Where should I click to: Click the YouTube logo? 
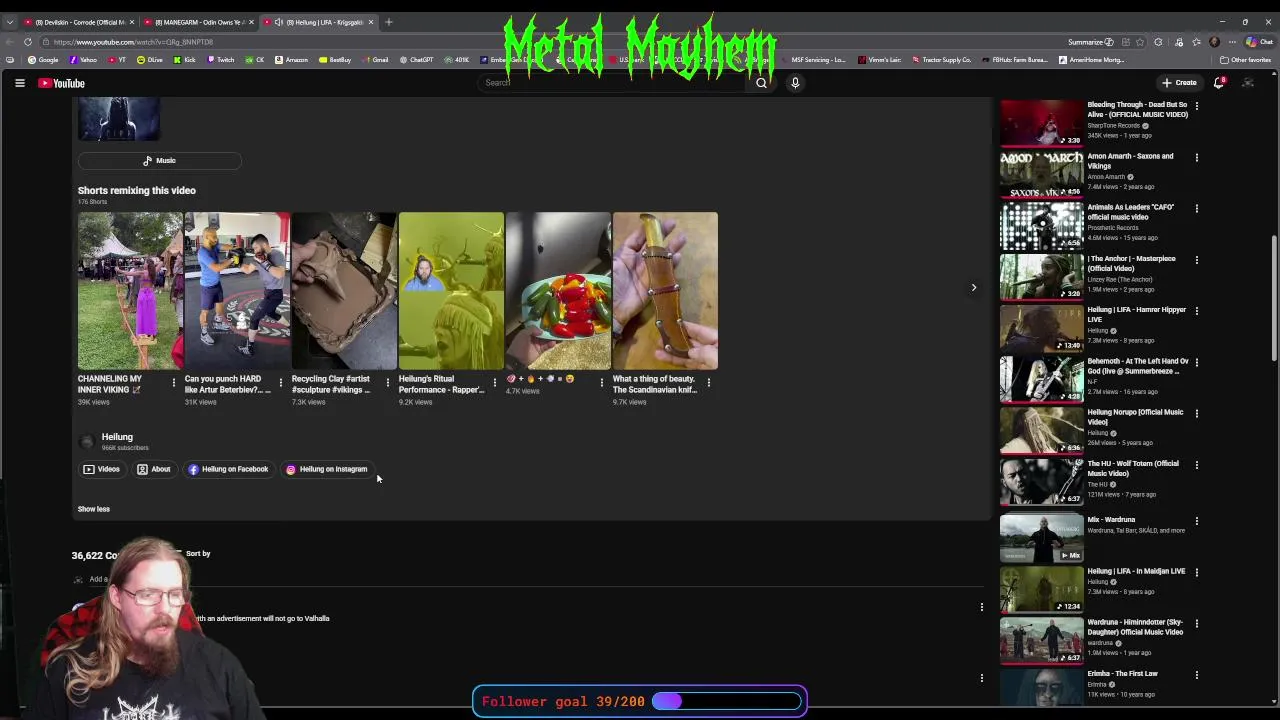(x=61, y=83)
